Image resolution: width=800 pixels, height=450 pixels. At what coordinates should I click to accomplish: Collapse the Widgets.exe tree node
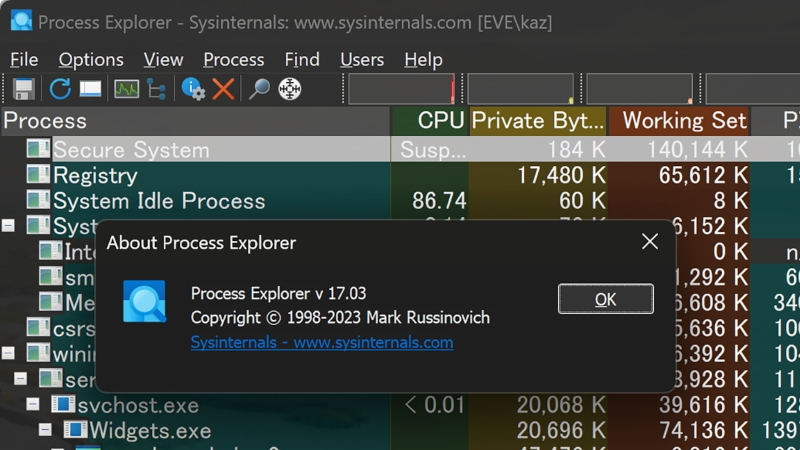coord(45,430)
